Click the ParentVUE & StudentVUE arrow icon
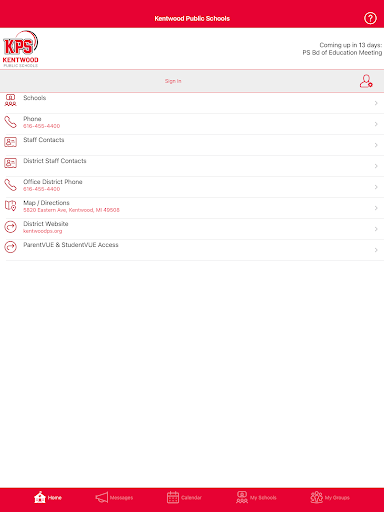Screen dimensions: 384x512 point(10,247)
